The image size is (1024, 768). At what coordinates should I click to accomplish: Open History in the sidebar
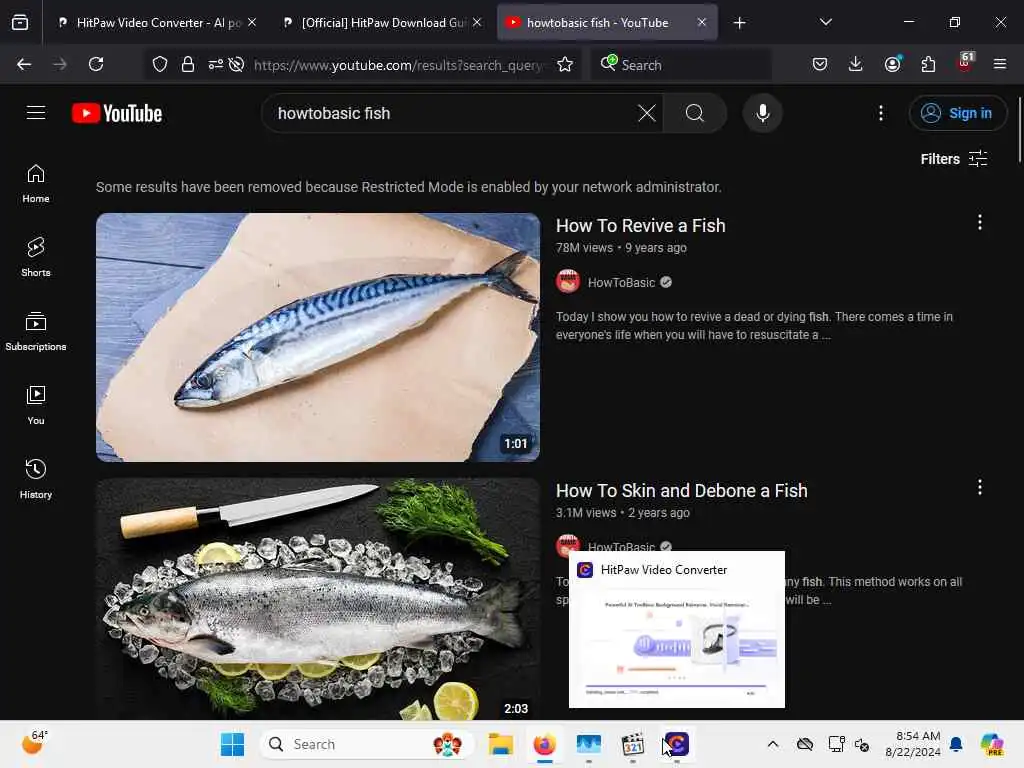pos(36,479)
